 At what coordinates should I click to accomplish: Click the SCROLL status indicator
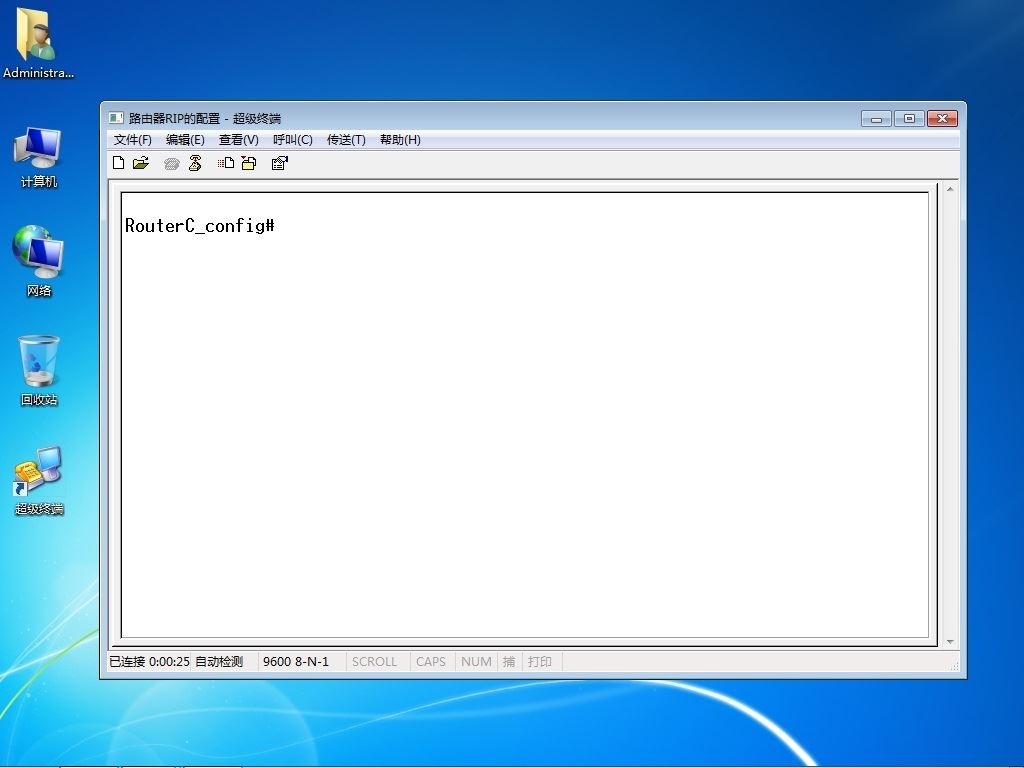[x=375, y=662]
